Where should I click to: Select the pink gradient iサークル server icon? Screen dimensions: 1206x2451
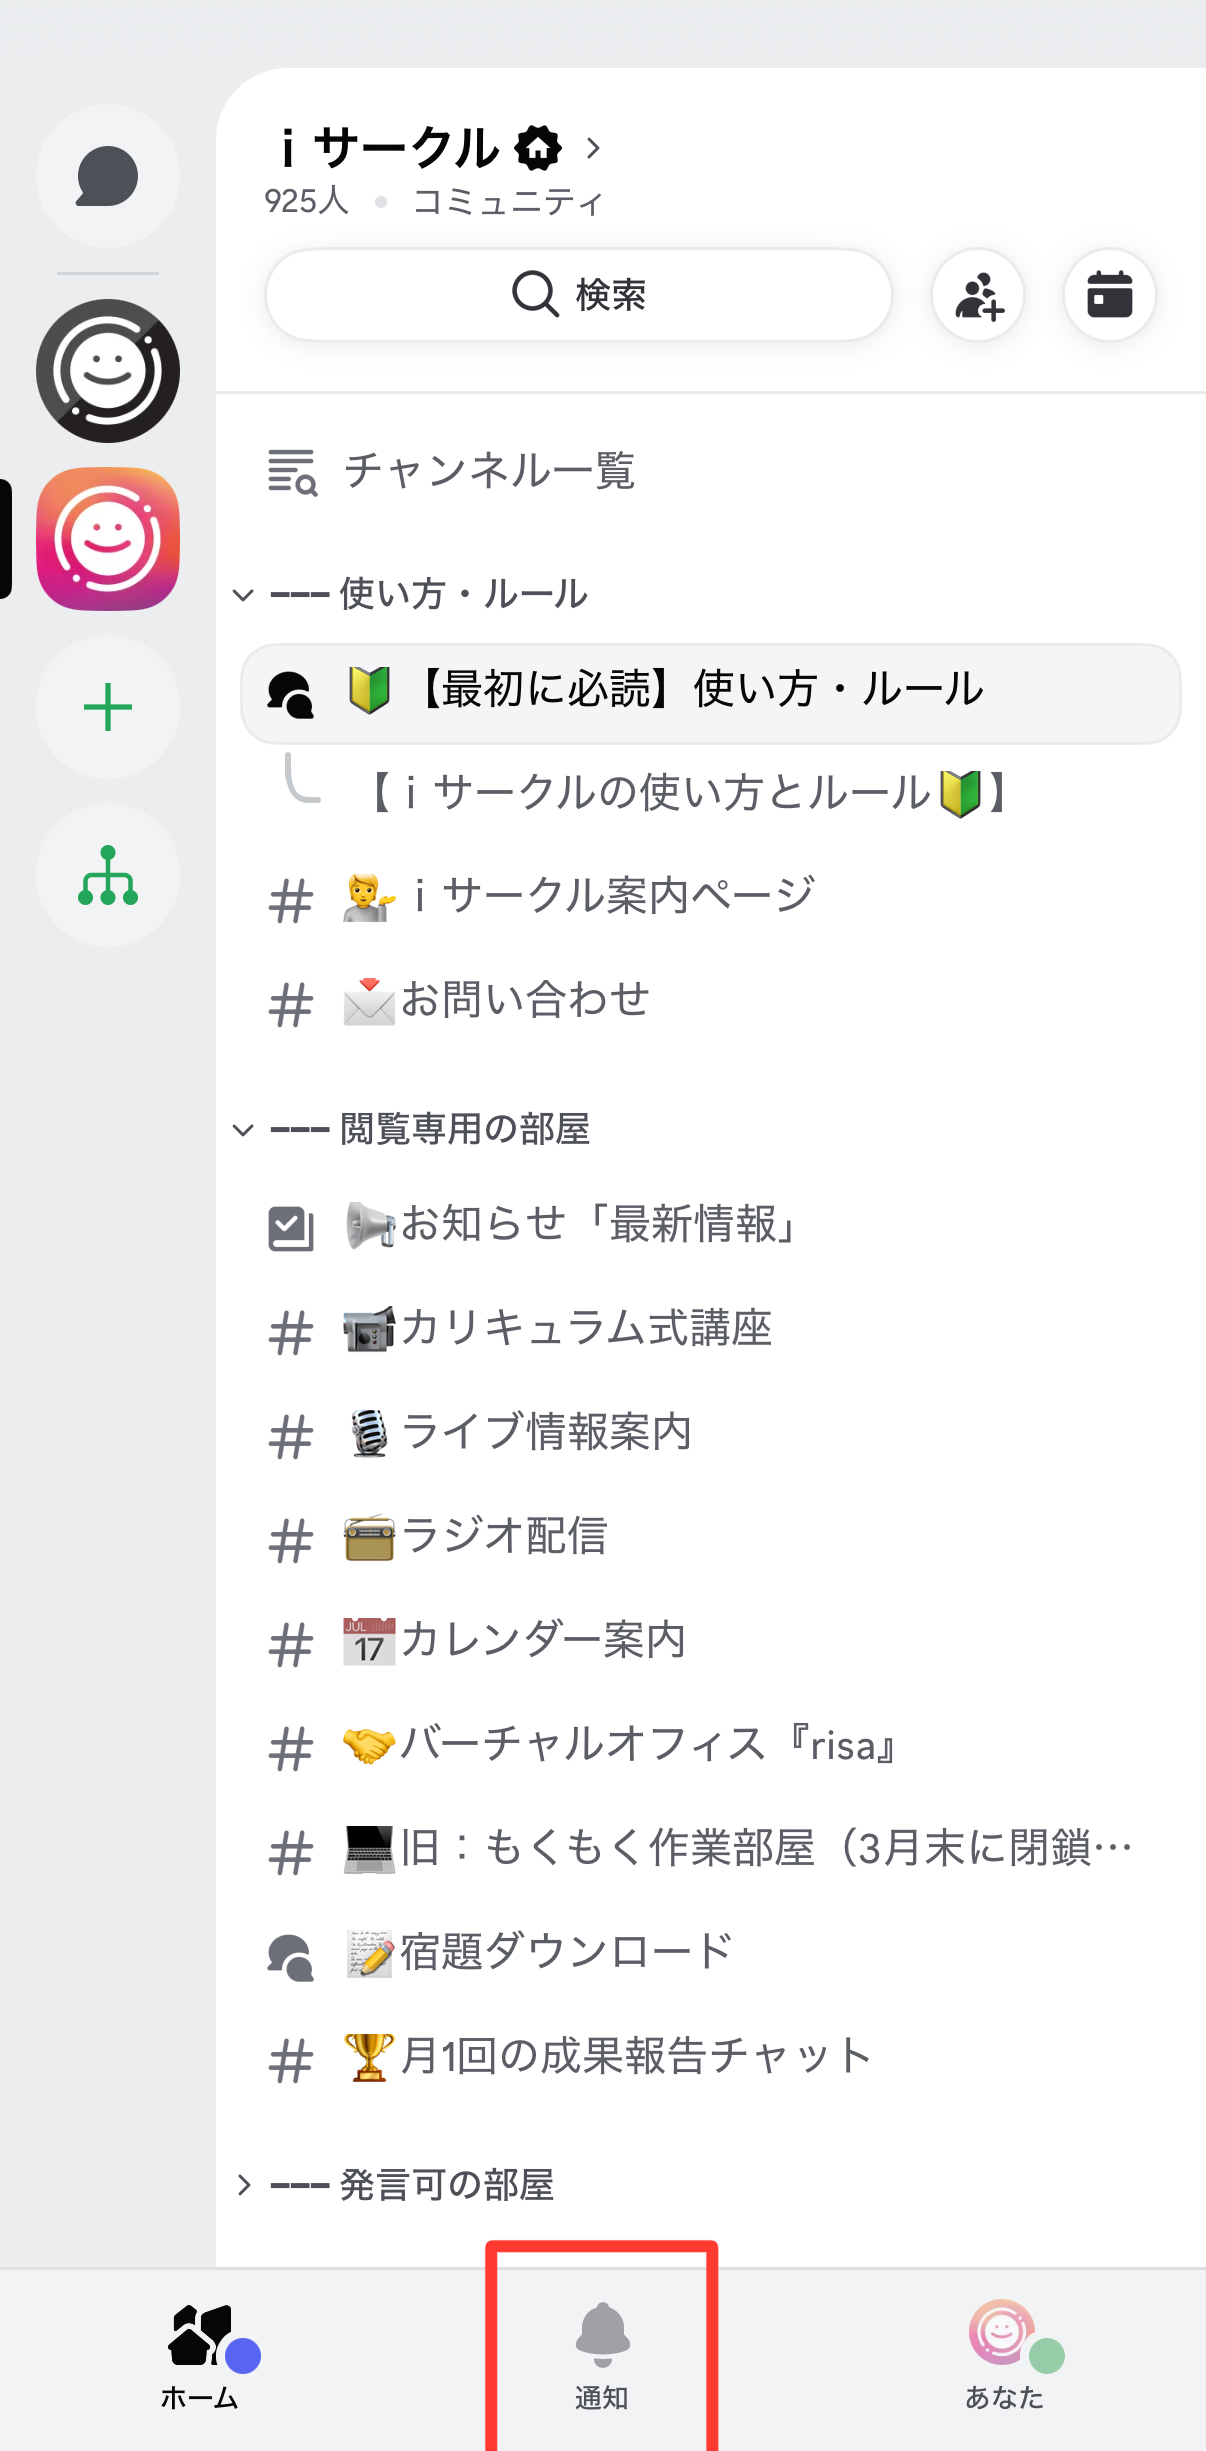107,539
